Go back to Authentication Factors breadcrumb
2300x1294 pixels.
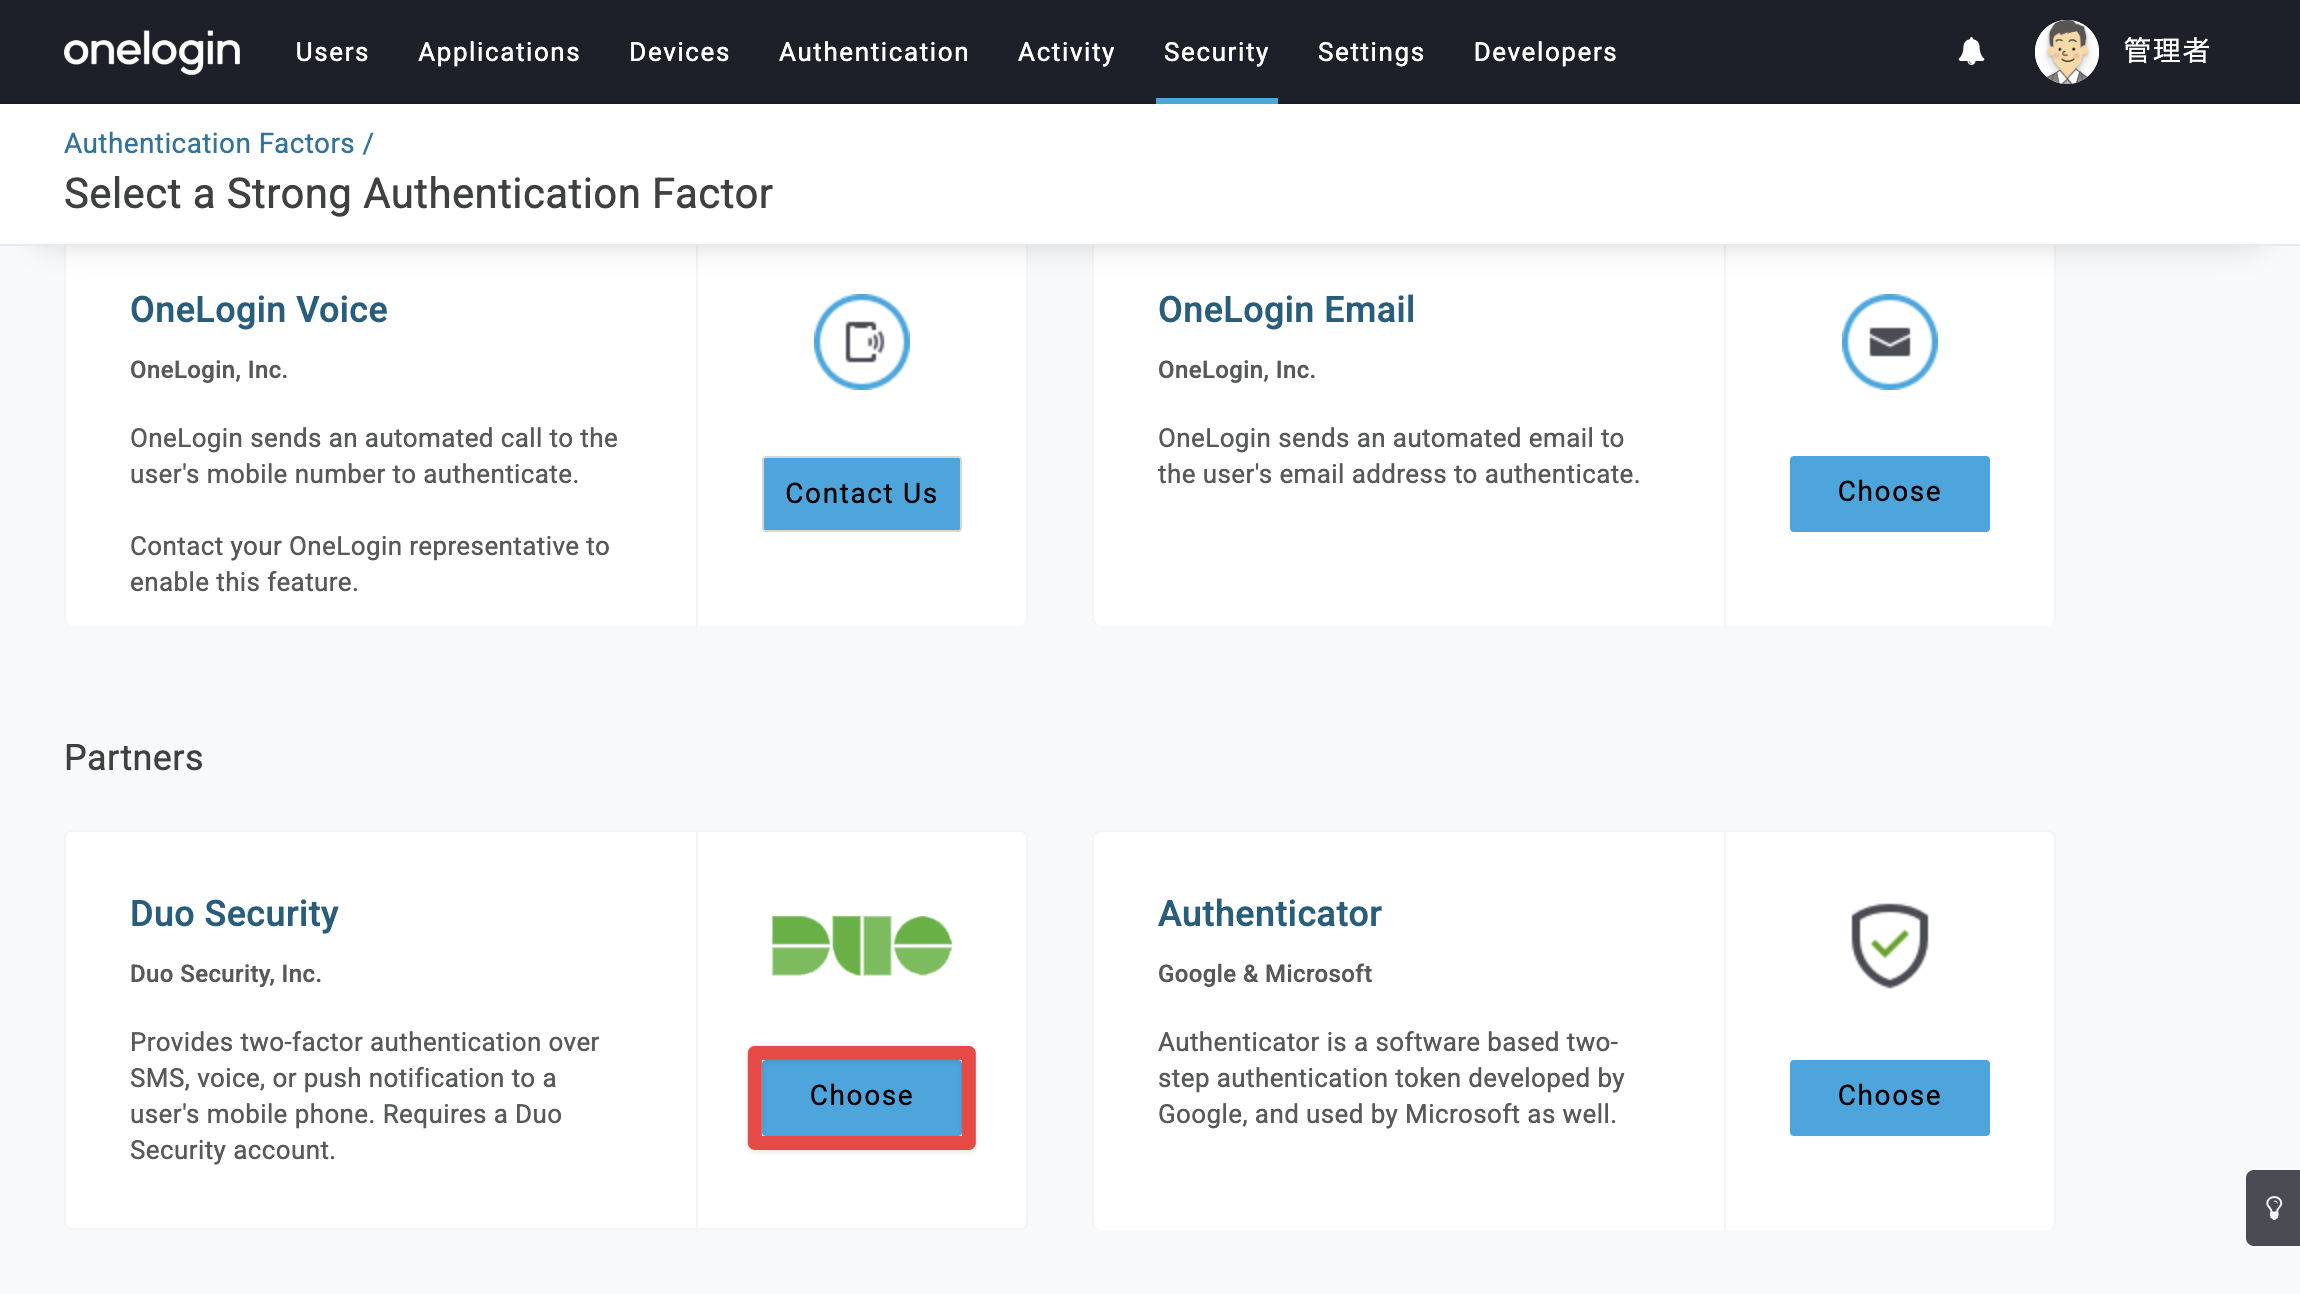pyautogui.click(x=209, y=143)
